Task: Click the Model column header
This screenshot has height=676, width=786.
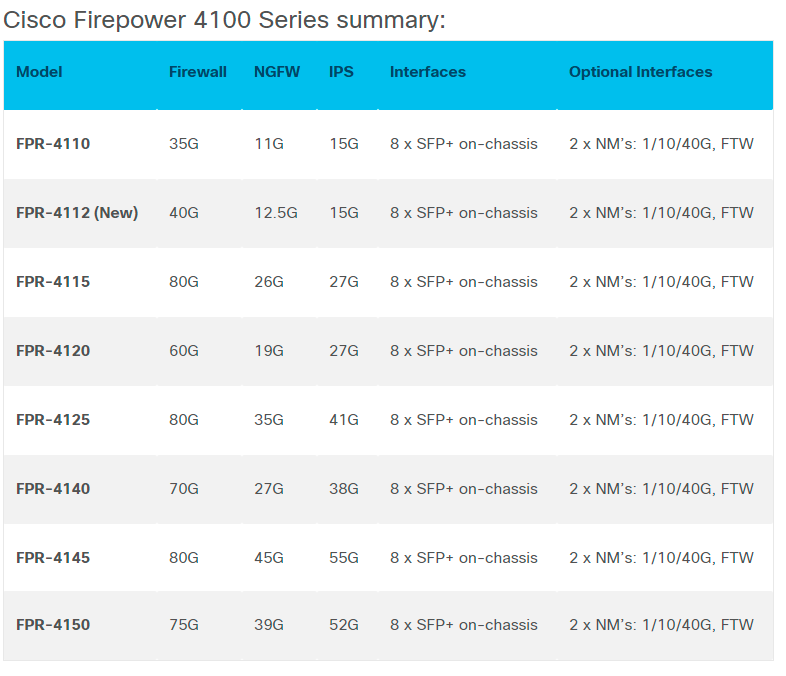Action: click(x=39, y=72)
